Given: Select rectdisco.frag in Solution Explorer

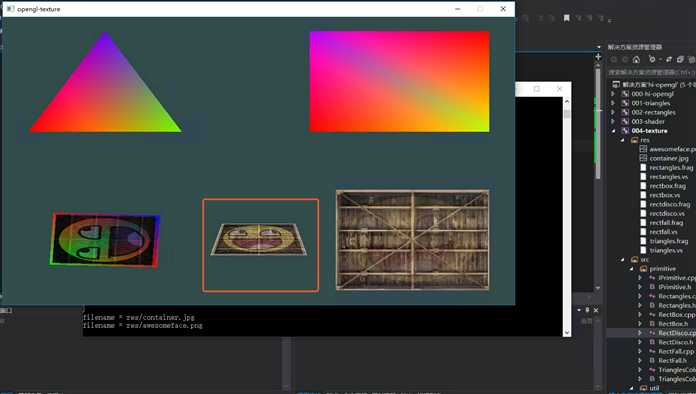Looking at the screenshot, I should (670, 204).
